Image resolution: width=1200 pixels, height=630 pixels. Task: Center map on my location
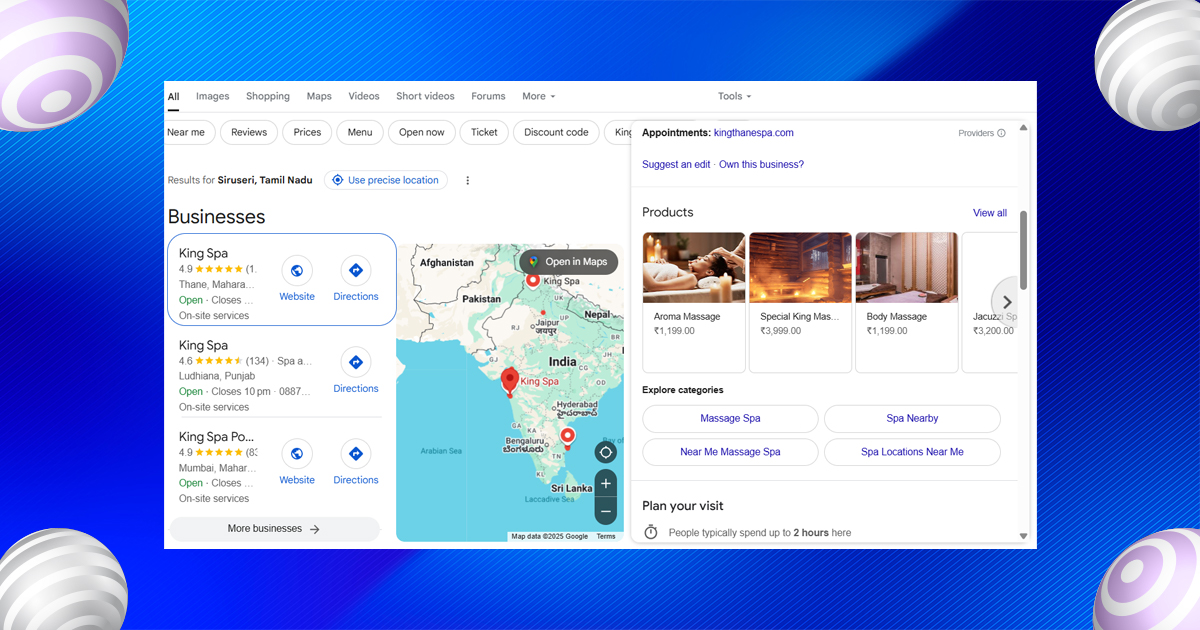tap(606, 452)
